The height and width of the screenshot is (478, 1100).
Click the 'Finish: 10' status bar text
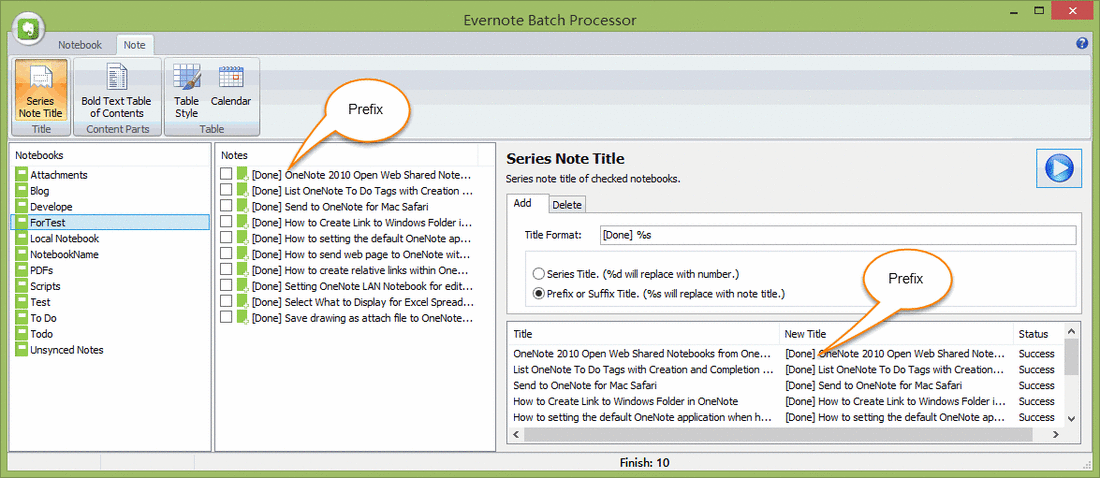tap(645, 463)
